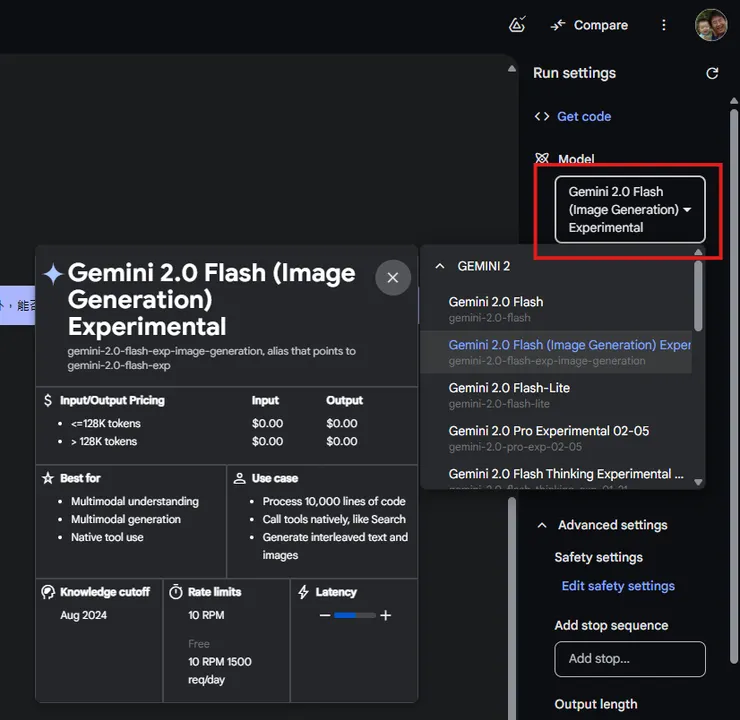This screenshot has height=720, width=740.
Task: Focus the Add stop sequence input field
Action: [x=630, y=659]
